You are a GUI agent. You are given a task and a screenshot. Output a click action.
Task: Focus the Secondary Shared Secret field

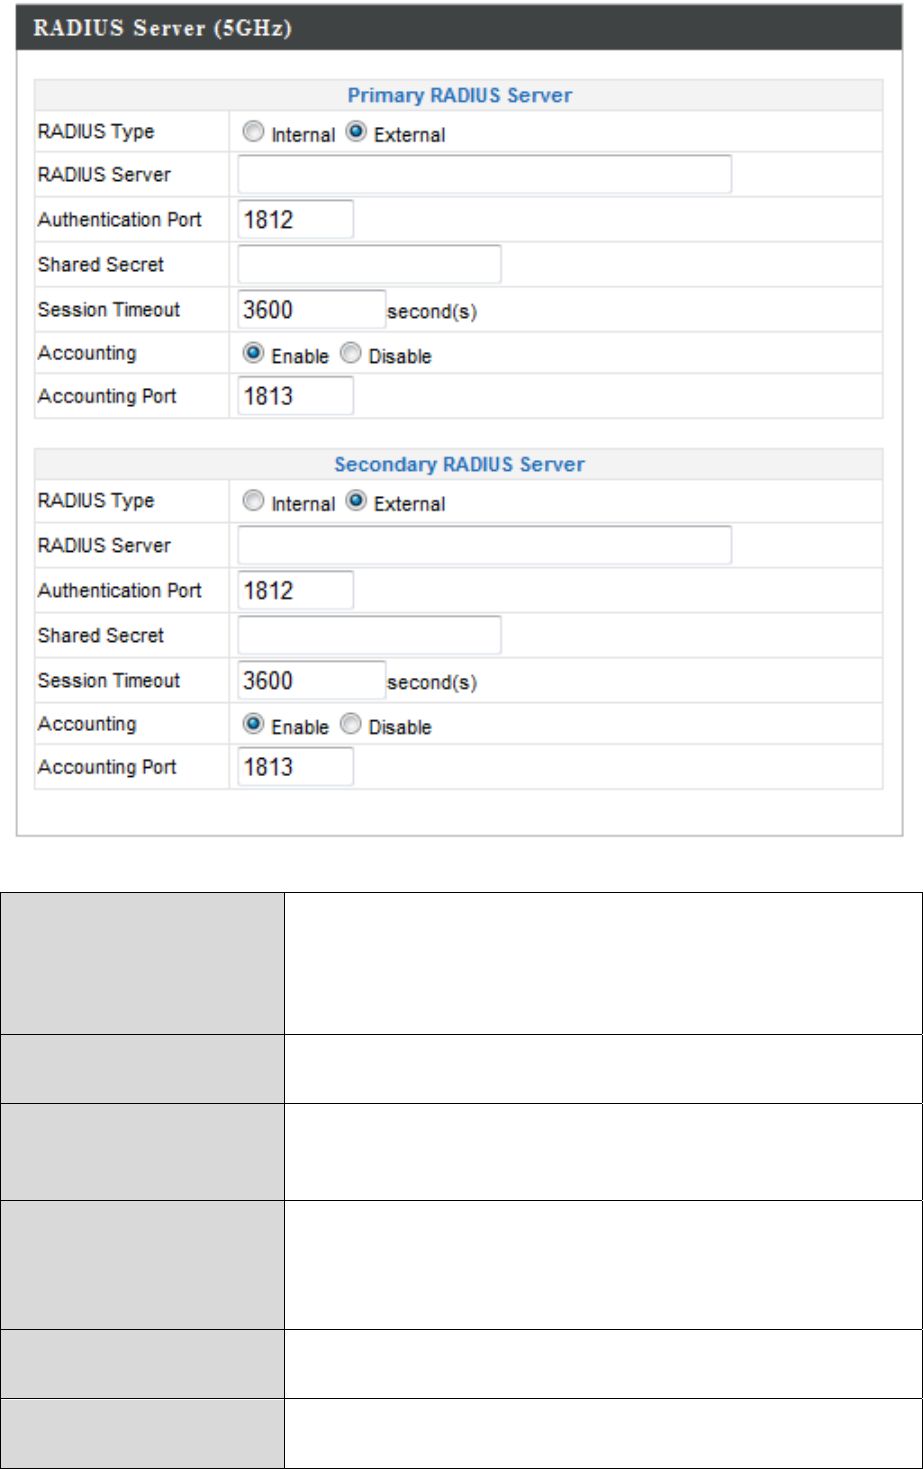(x=369, y=635)
